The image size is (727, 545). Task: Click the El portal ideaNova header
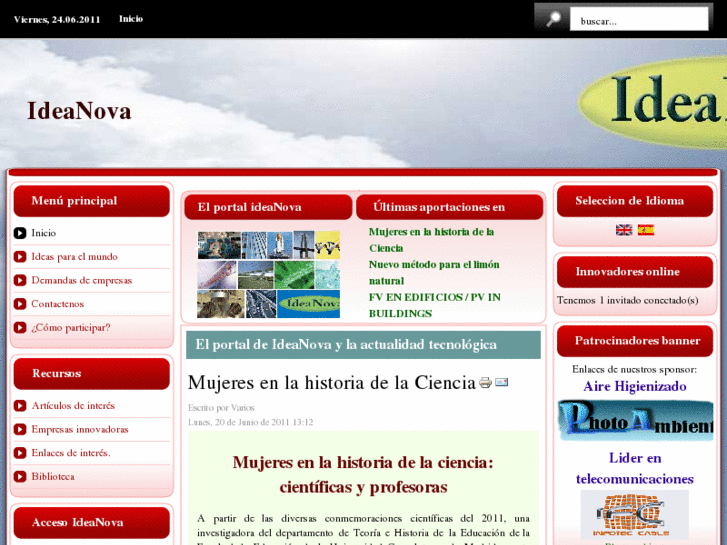click(268, 207)
